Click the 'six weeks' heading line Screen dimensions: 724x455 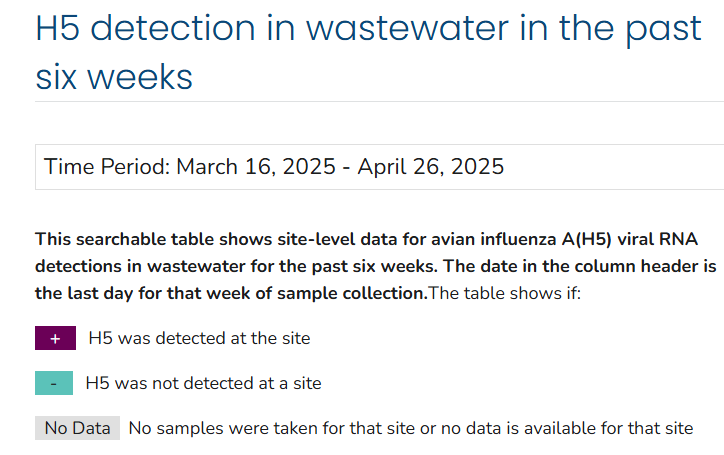(114, 77)
